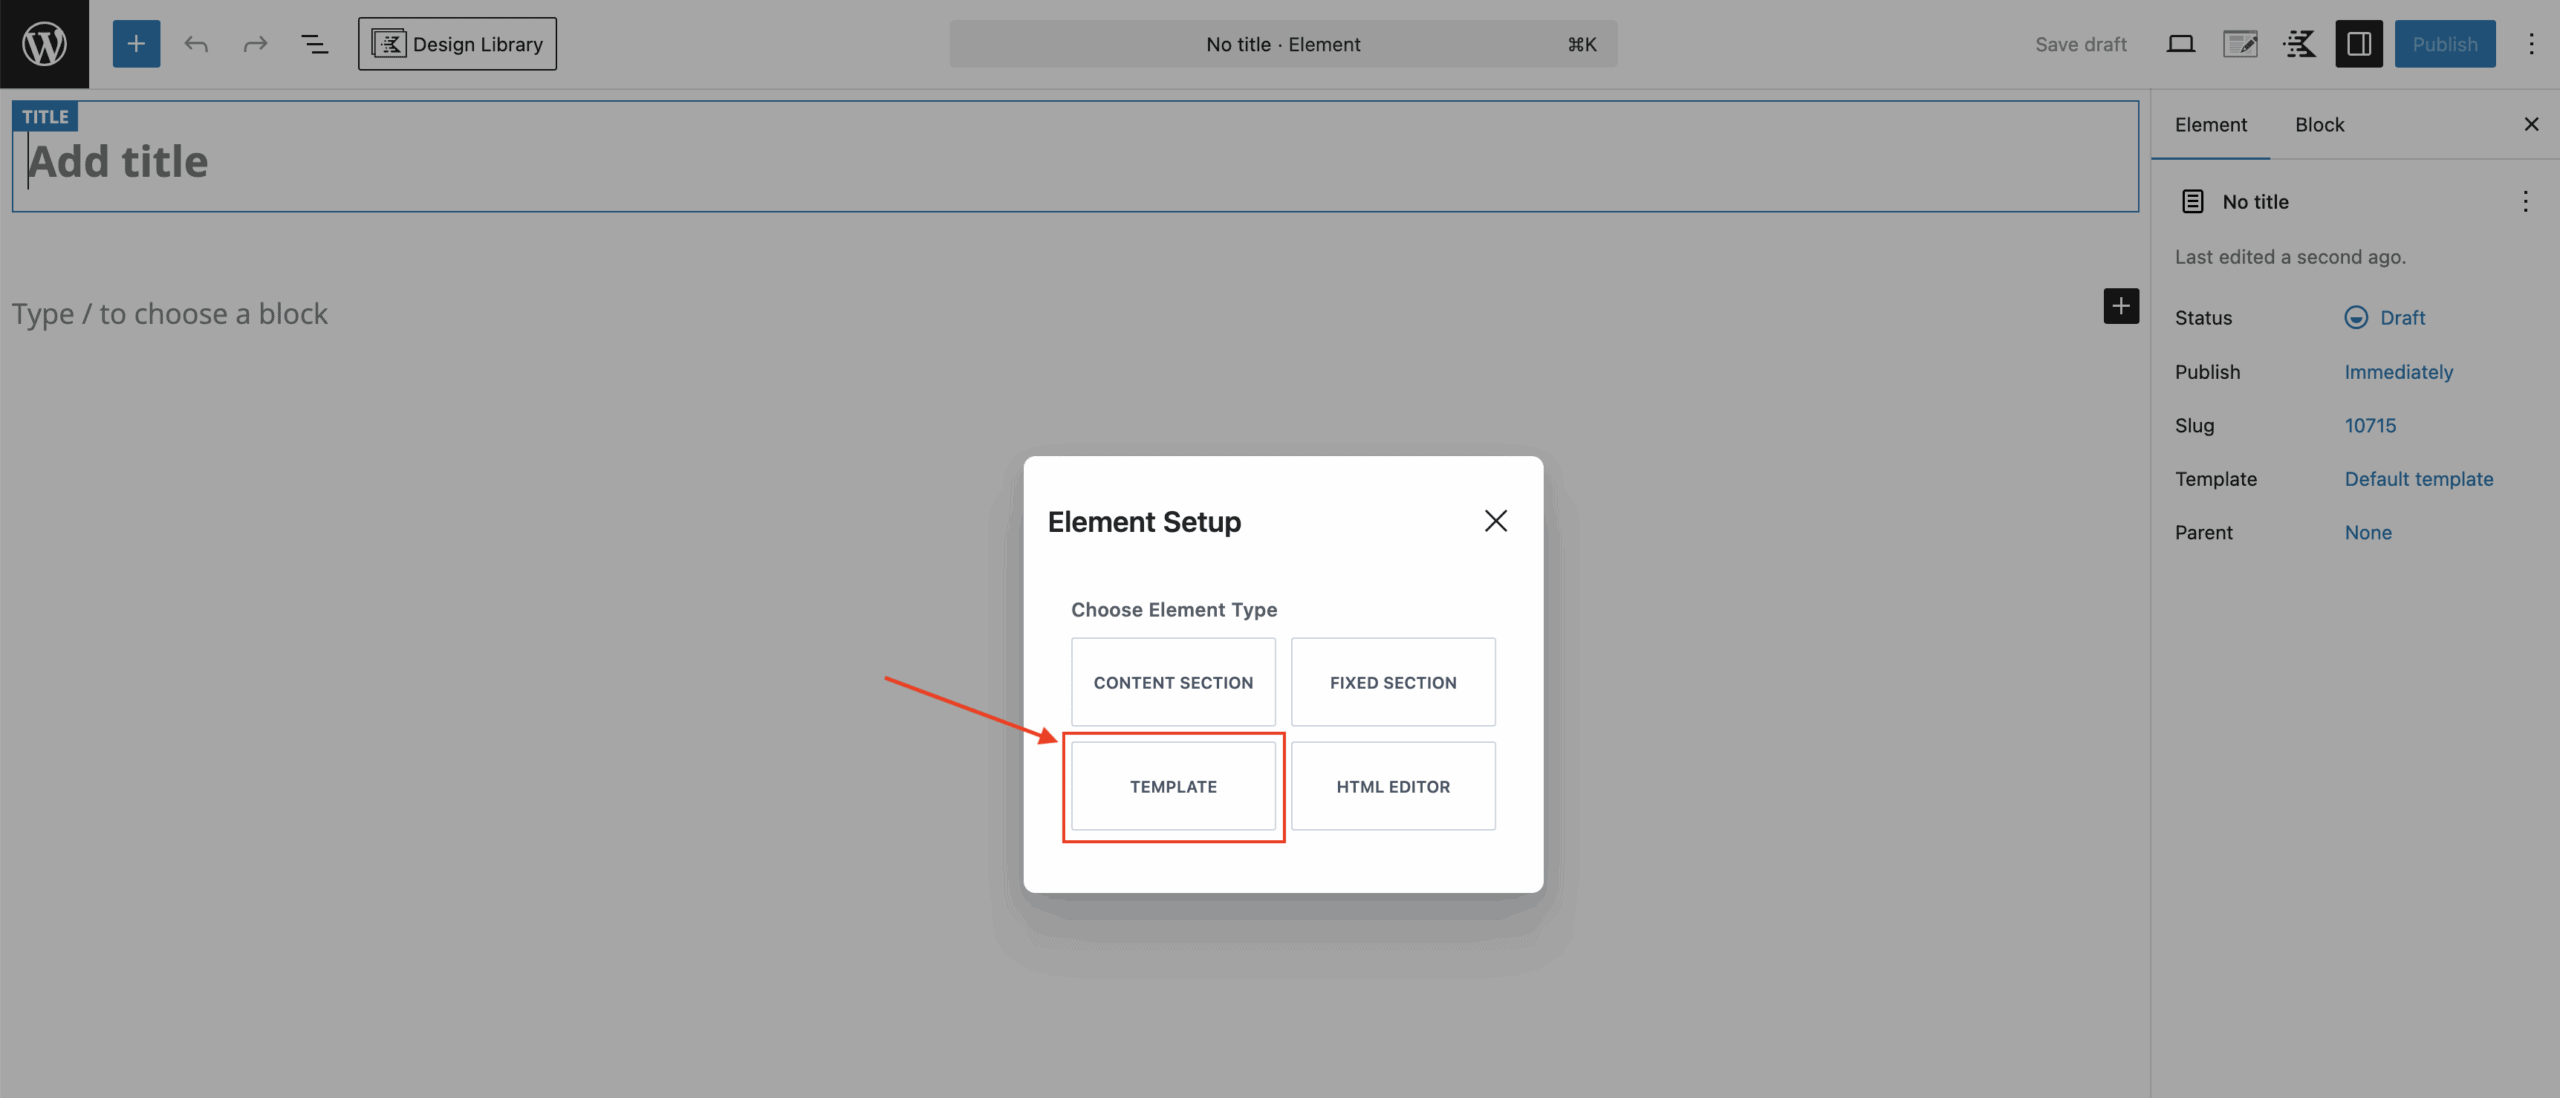Open the Publish Immediately date selector
This screenshot has height=1098, width=2560.
coord(2399,371)
